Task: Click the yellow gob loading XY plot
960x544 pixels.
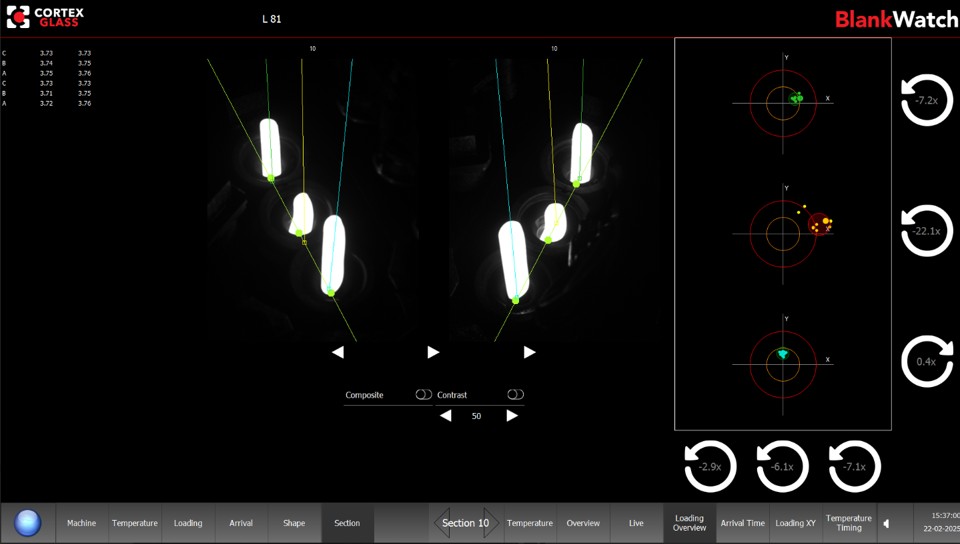Action: [783, 234]
